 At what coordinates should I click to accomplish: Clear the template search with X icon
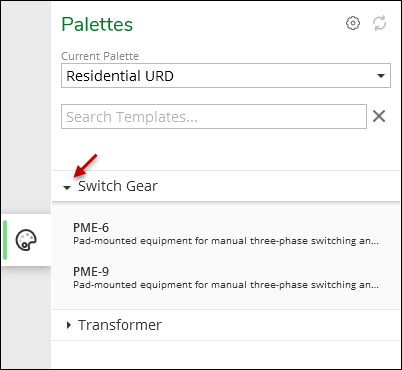pos(379,116)
